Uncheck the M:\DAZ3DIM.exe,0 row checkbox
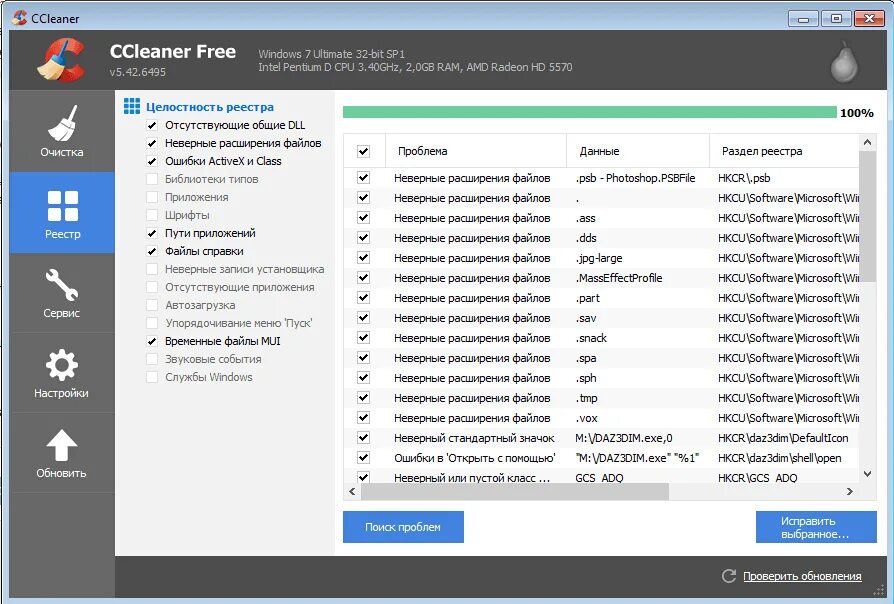Screen dimensions: 894x604 pos(363,437)
